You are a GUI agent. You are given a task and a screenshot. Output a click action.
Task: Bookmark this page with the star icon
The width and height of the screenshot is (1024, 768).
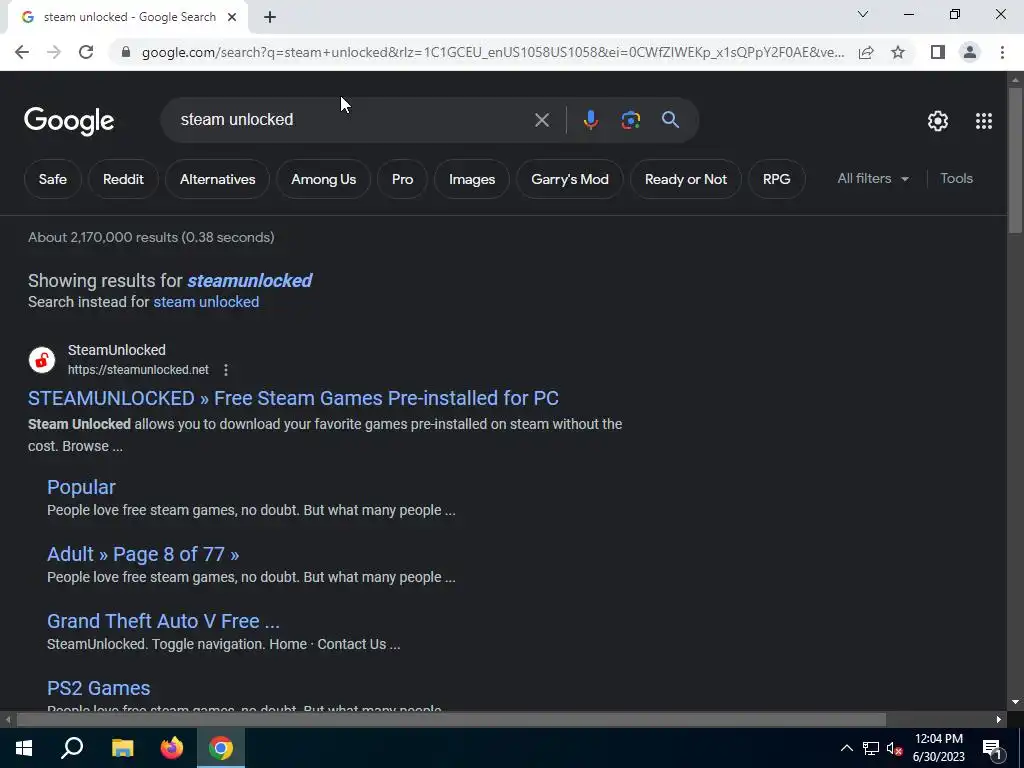[x=898, y=52]
